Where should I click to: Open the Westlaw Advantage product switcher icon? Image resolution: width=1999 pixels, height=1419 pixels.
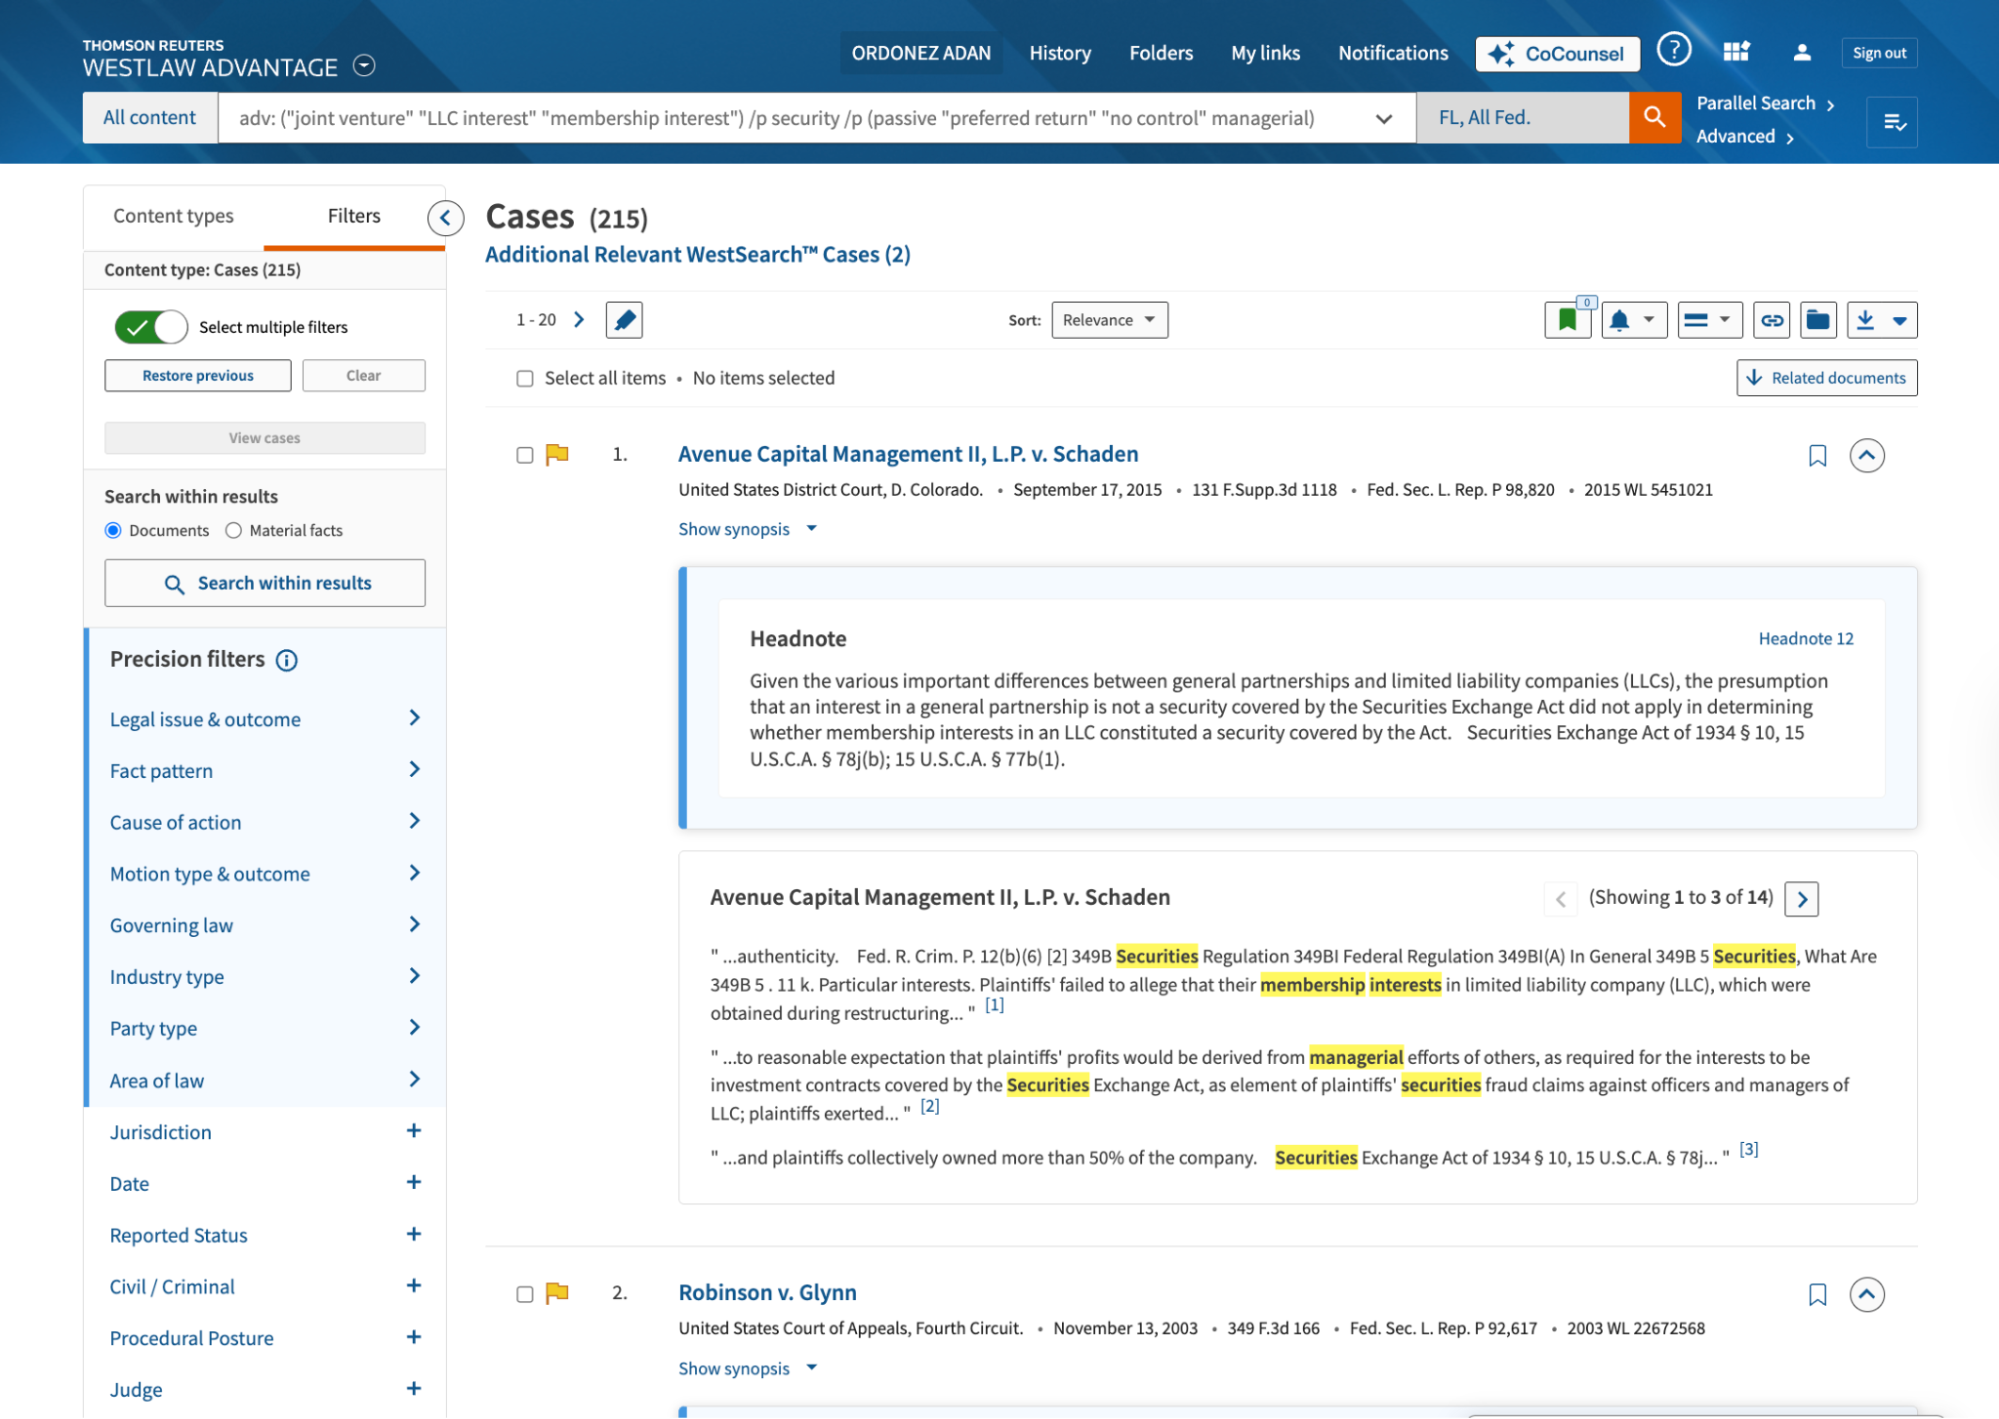(365, 66)
